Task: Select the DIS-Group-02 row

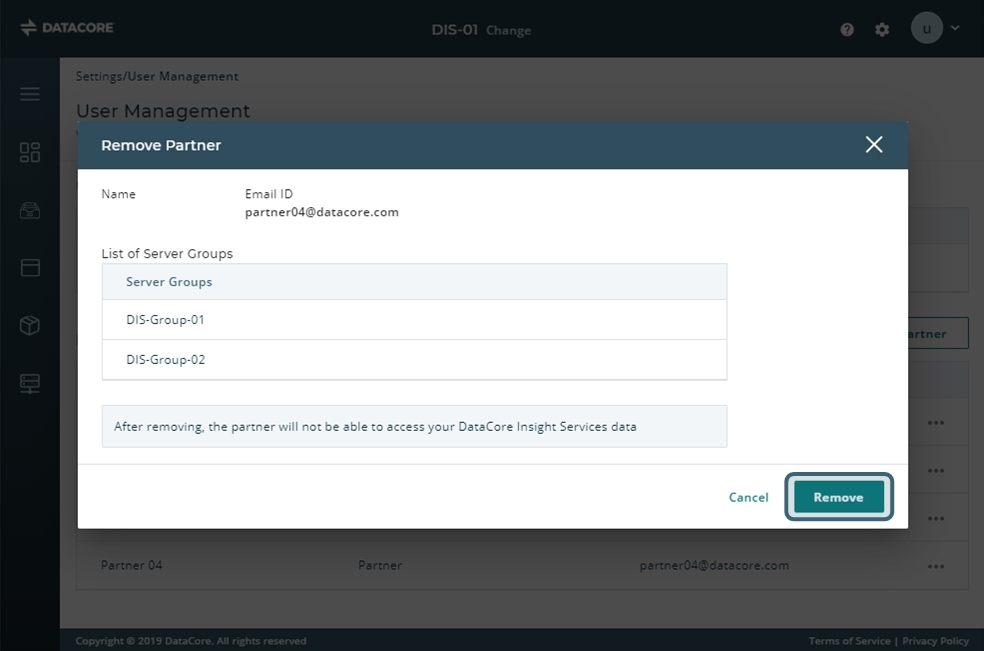Action: [x=414, y=360]
